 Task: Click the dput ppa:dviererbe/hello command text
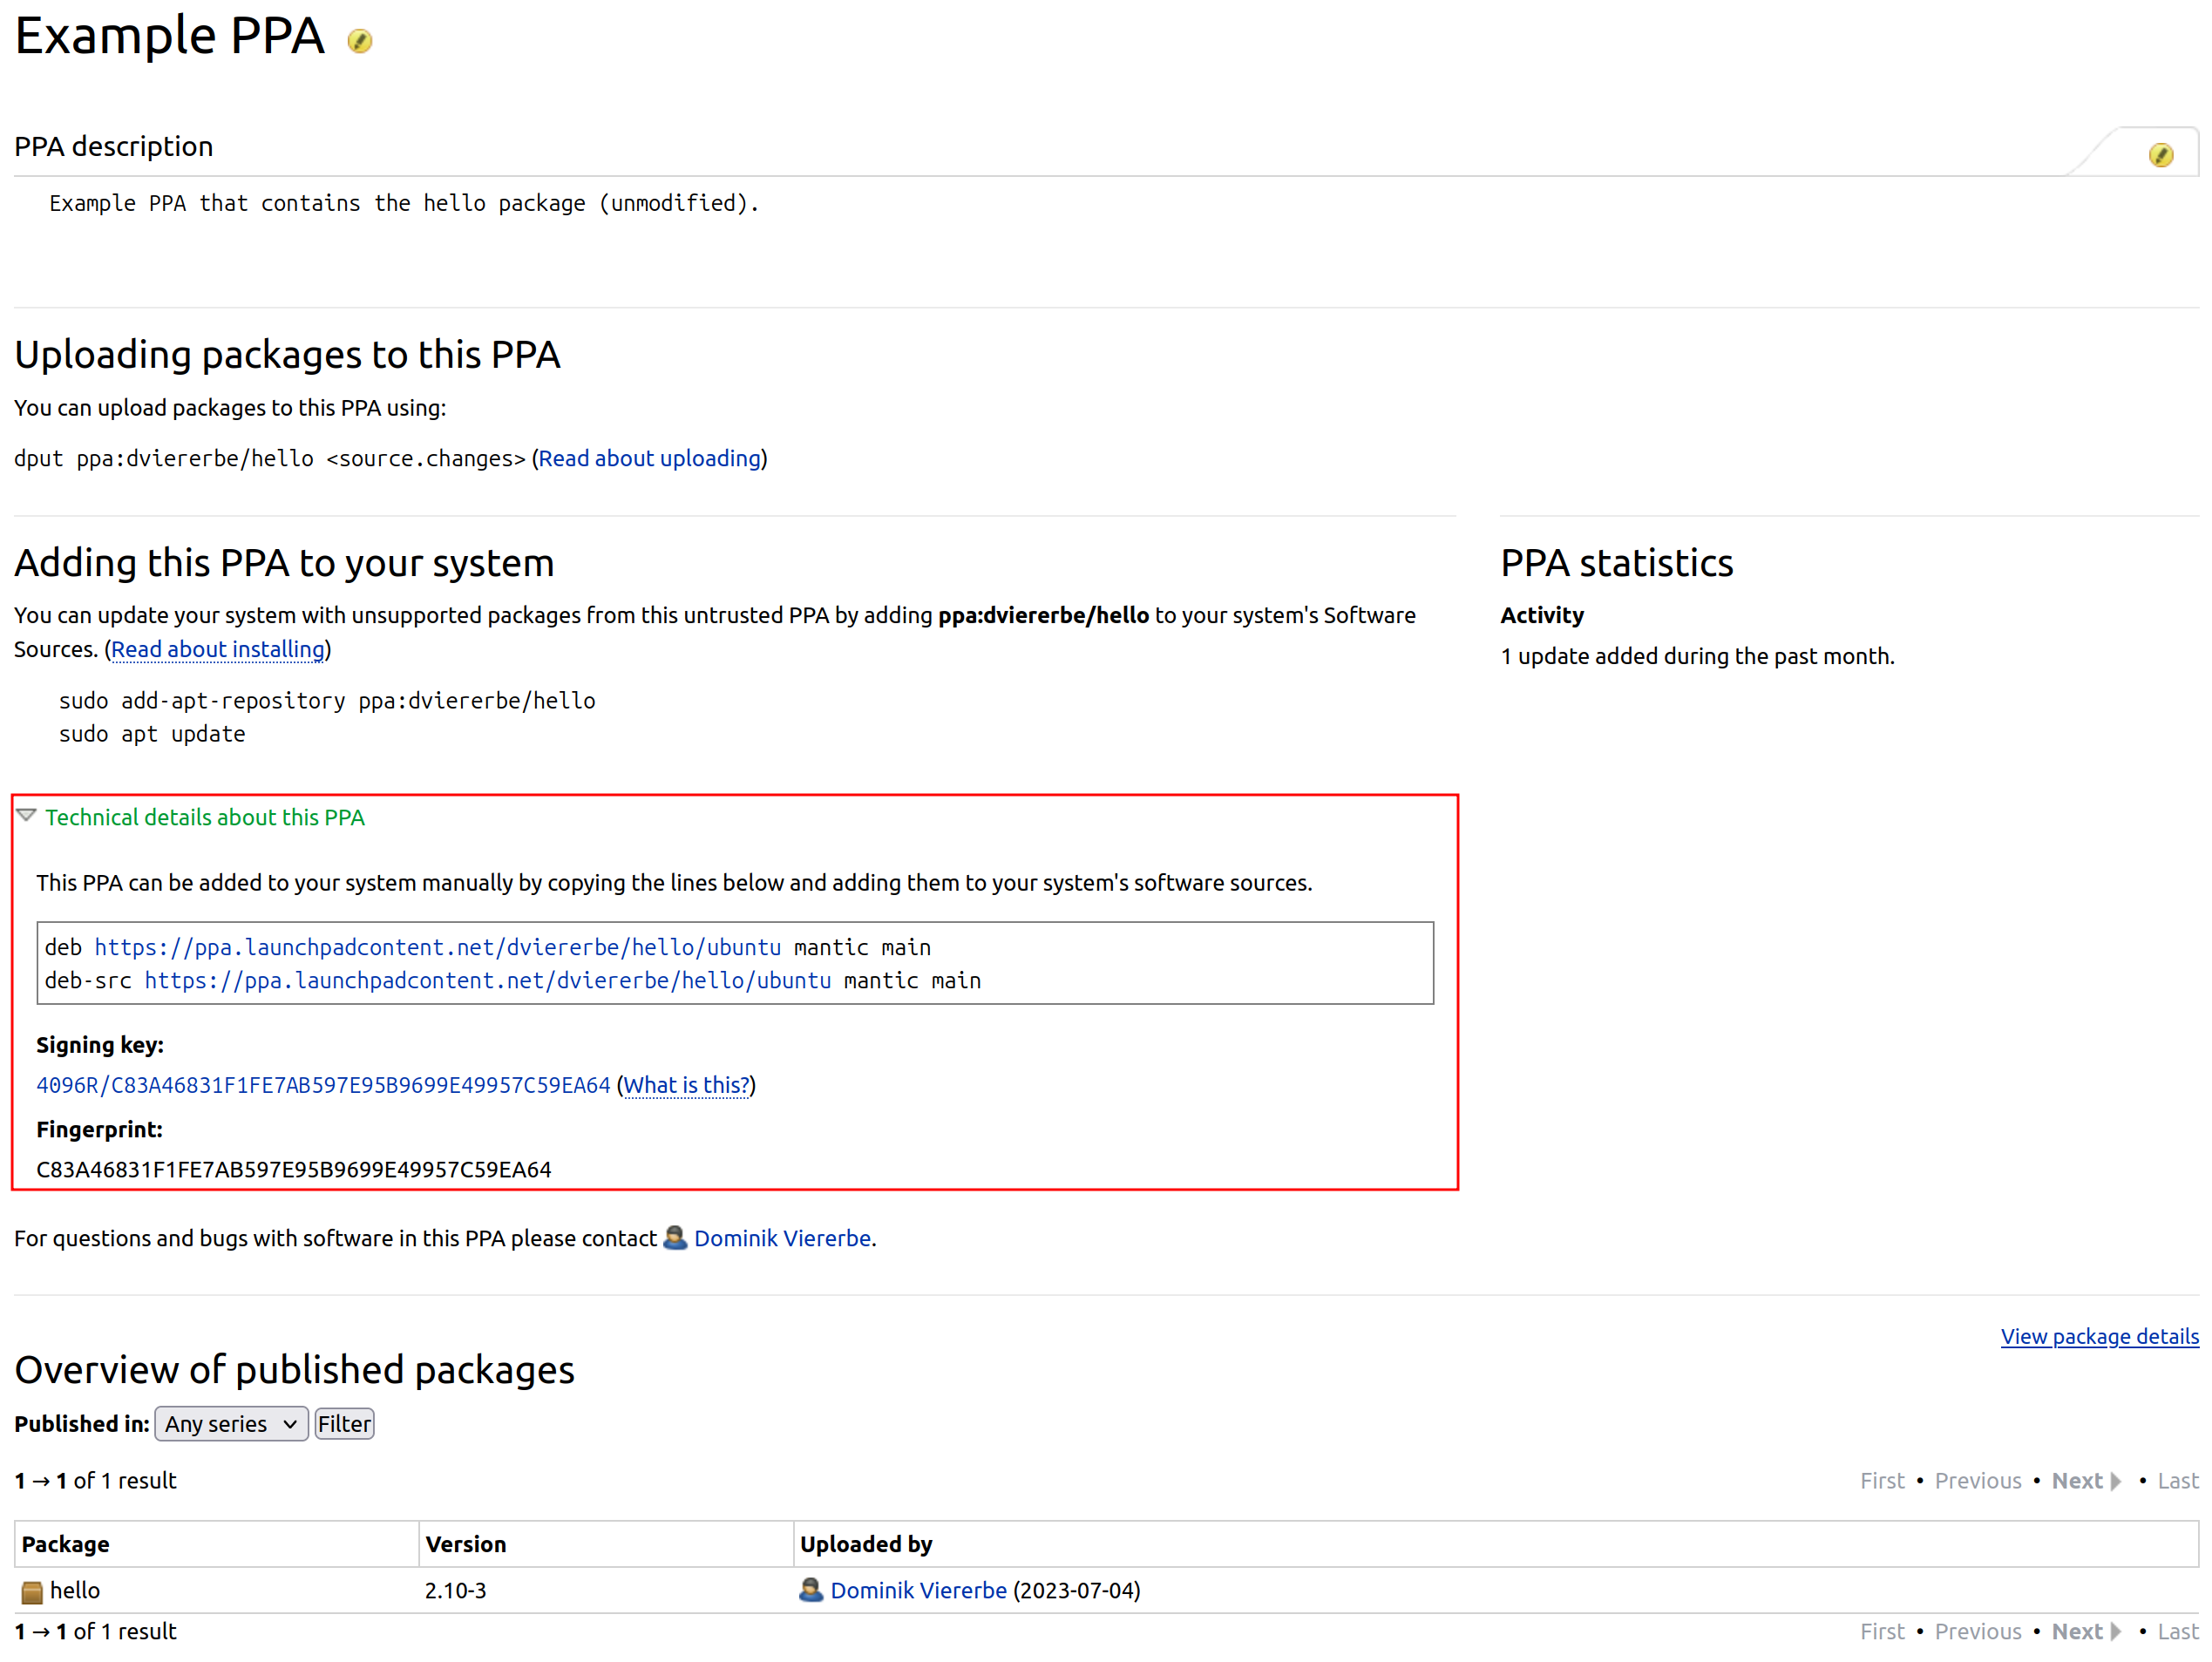click(x=270, y=458)
